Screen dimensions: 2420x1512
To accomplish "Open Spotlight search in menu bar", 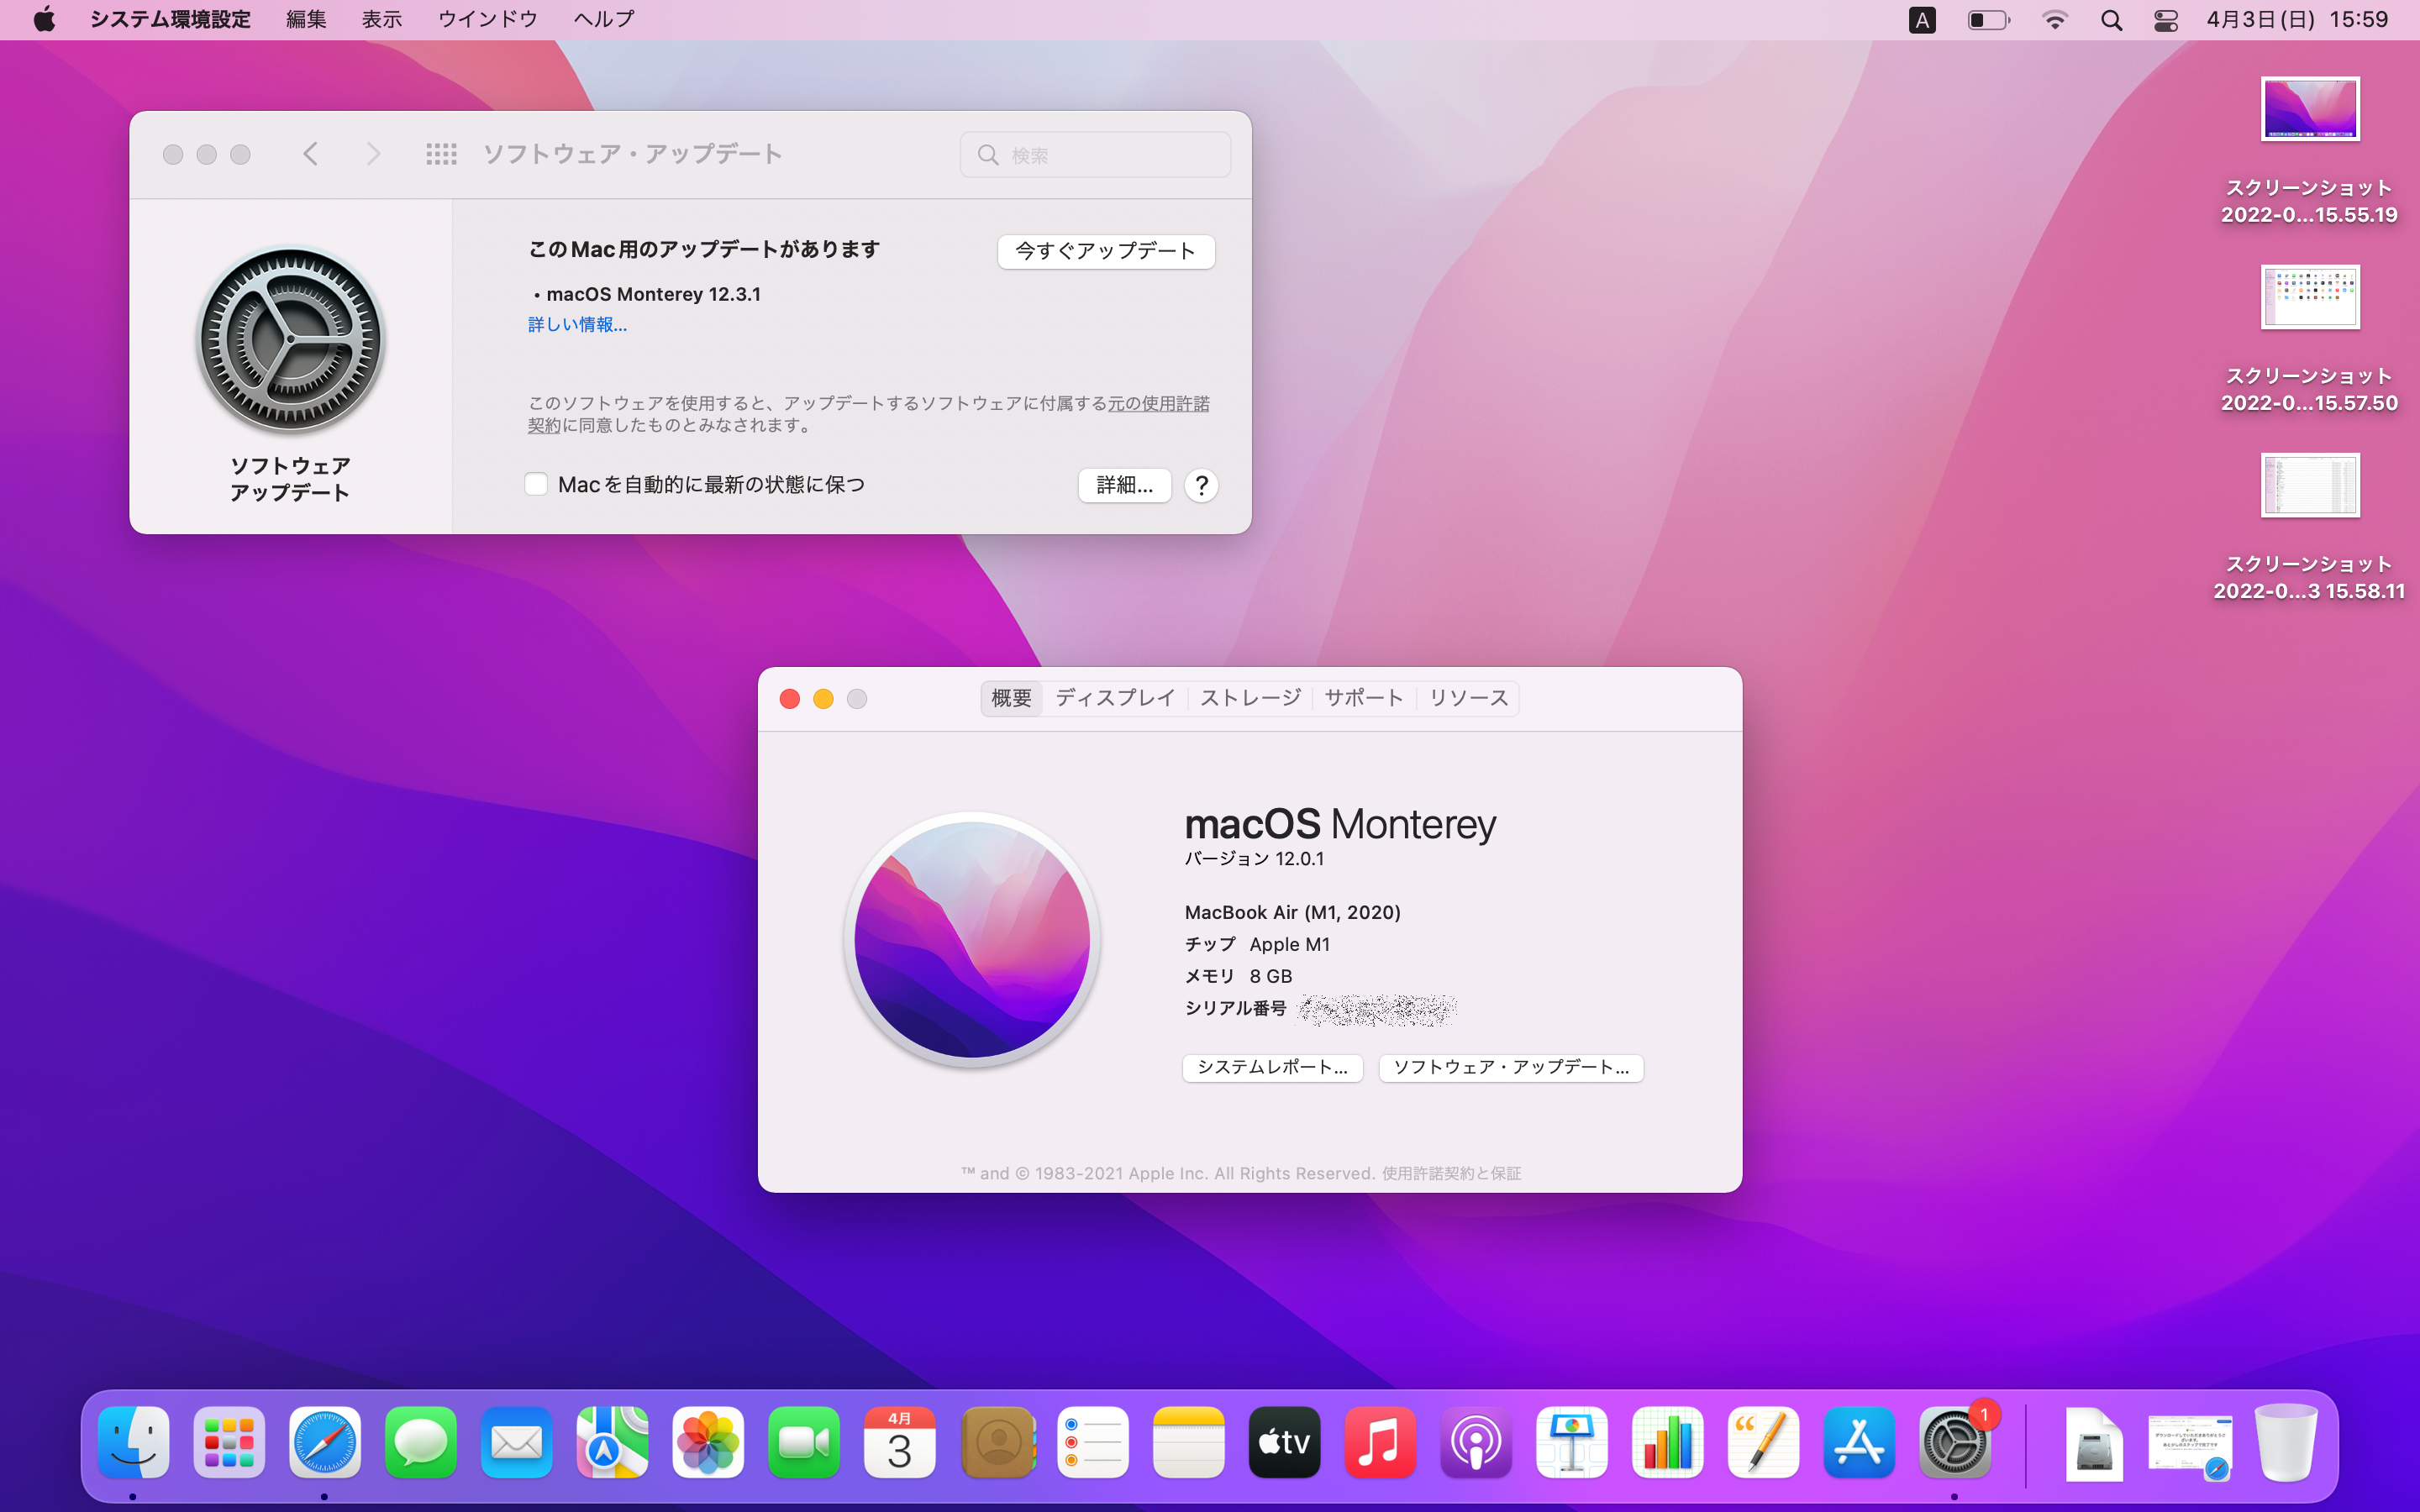I will [x=2111, y=20].
